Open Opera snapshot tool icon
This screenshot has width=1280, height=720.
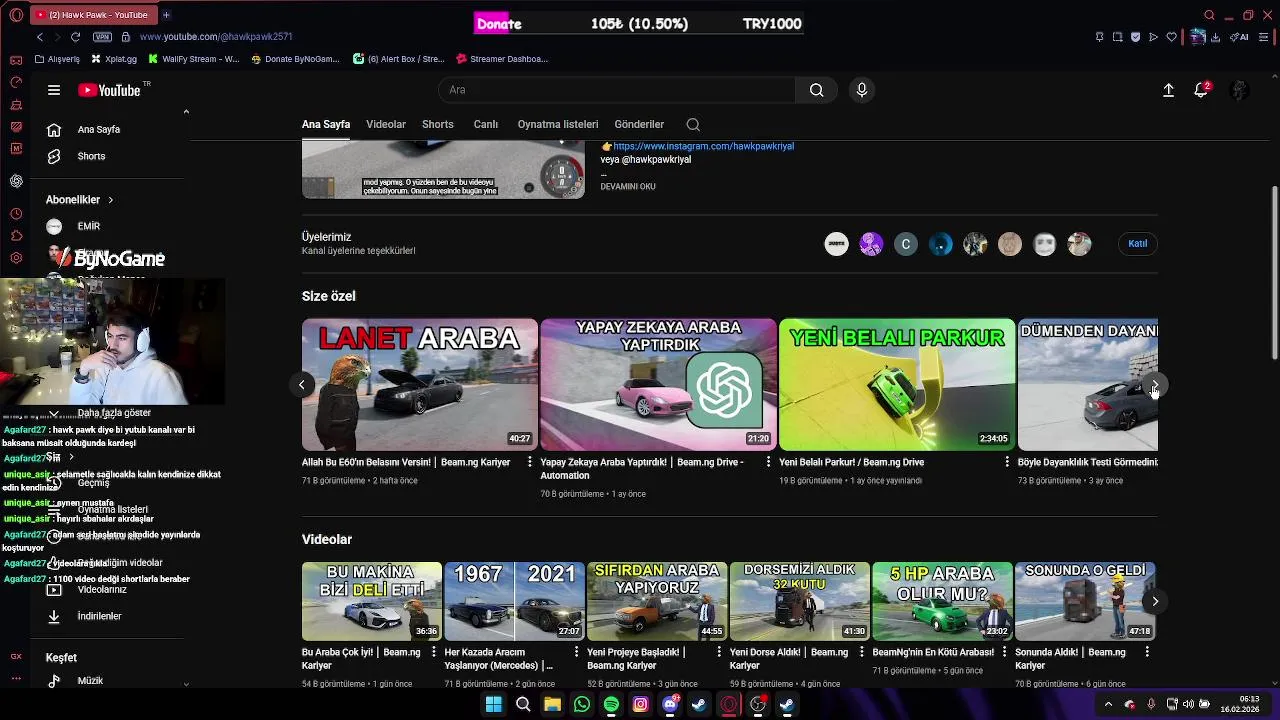pyautogui.click(x=1118, y=37)
